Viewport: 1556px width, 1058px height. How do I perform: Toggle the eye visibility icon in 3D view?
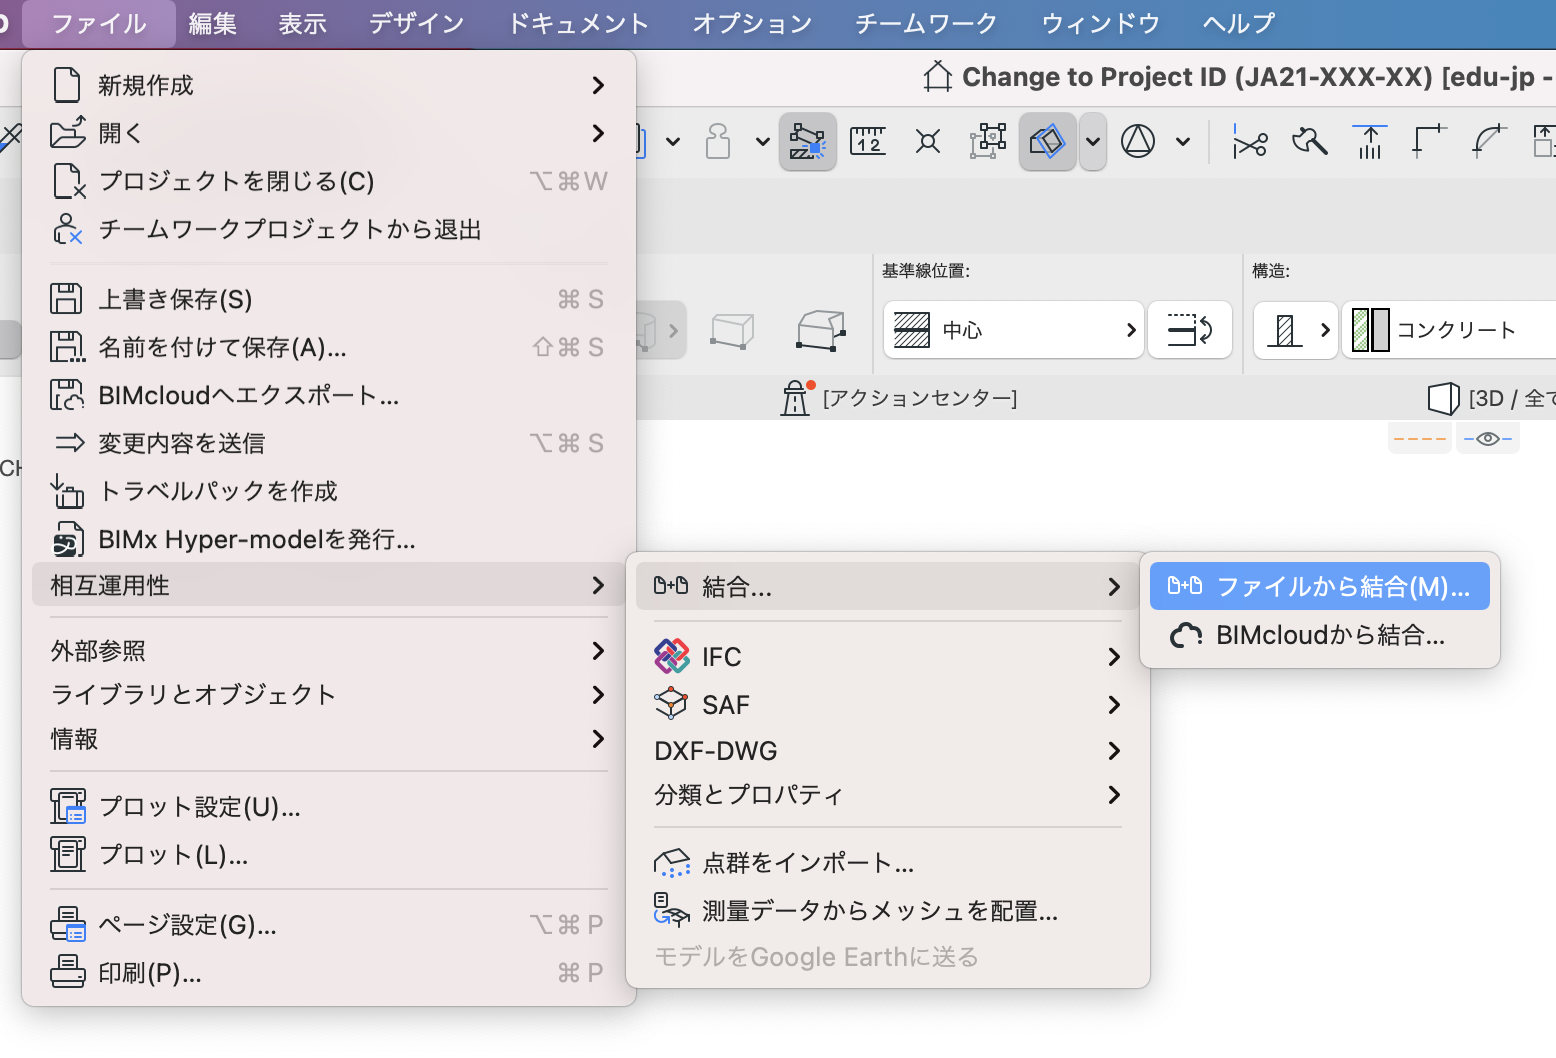pos(1488,438)
